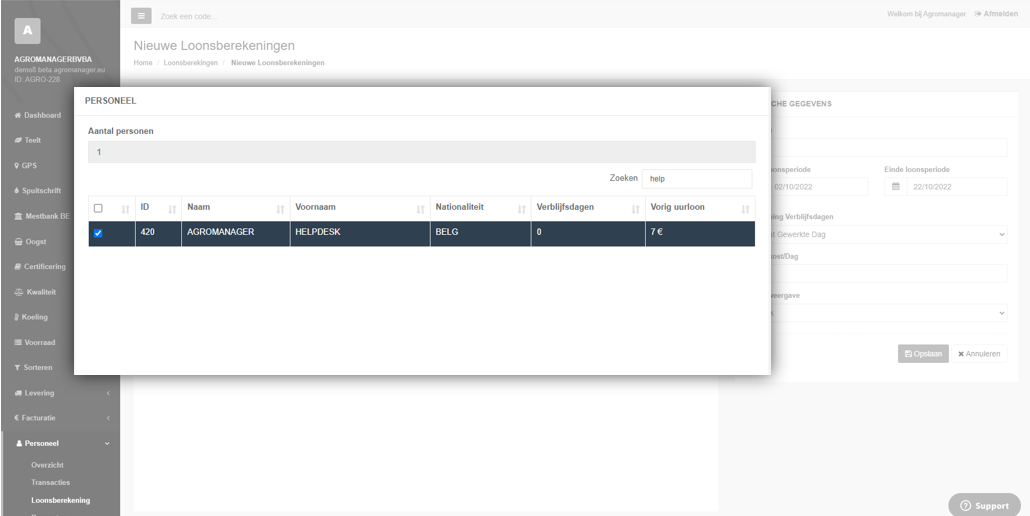Click the Annuleren cancel button
This screenshot has width=1030, height=516.
(979, 354)
